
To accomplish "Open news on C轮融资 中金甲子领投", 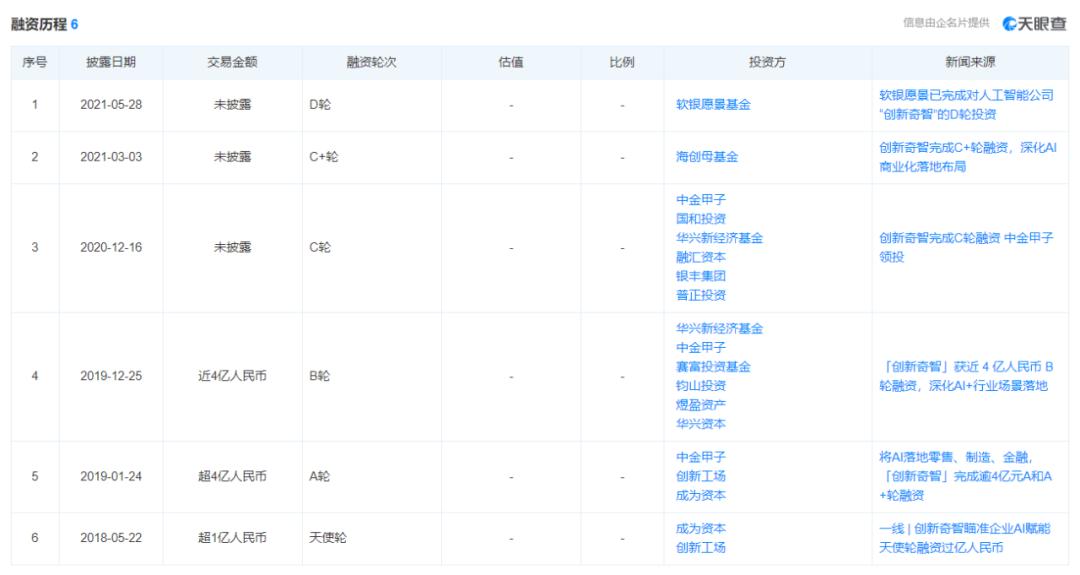I will click(966, 247).
